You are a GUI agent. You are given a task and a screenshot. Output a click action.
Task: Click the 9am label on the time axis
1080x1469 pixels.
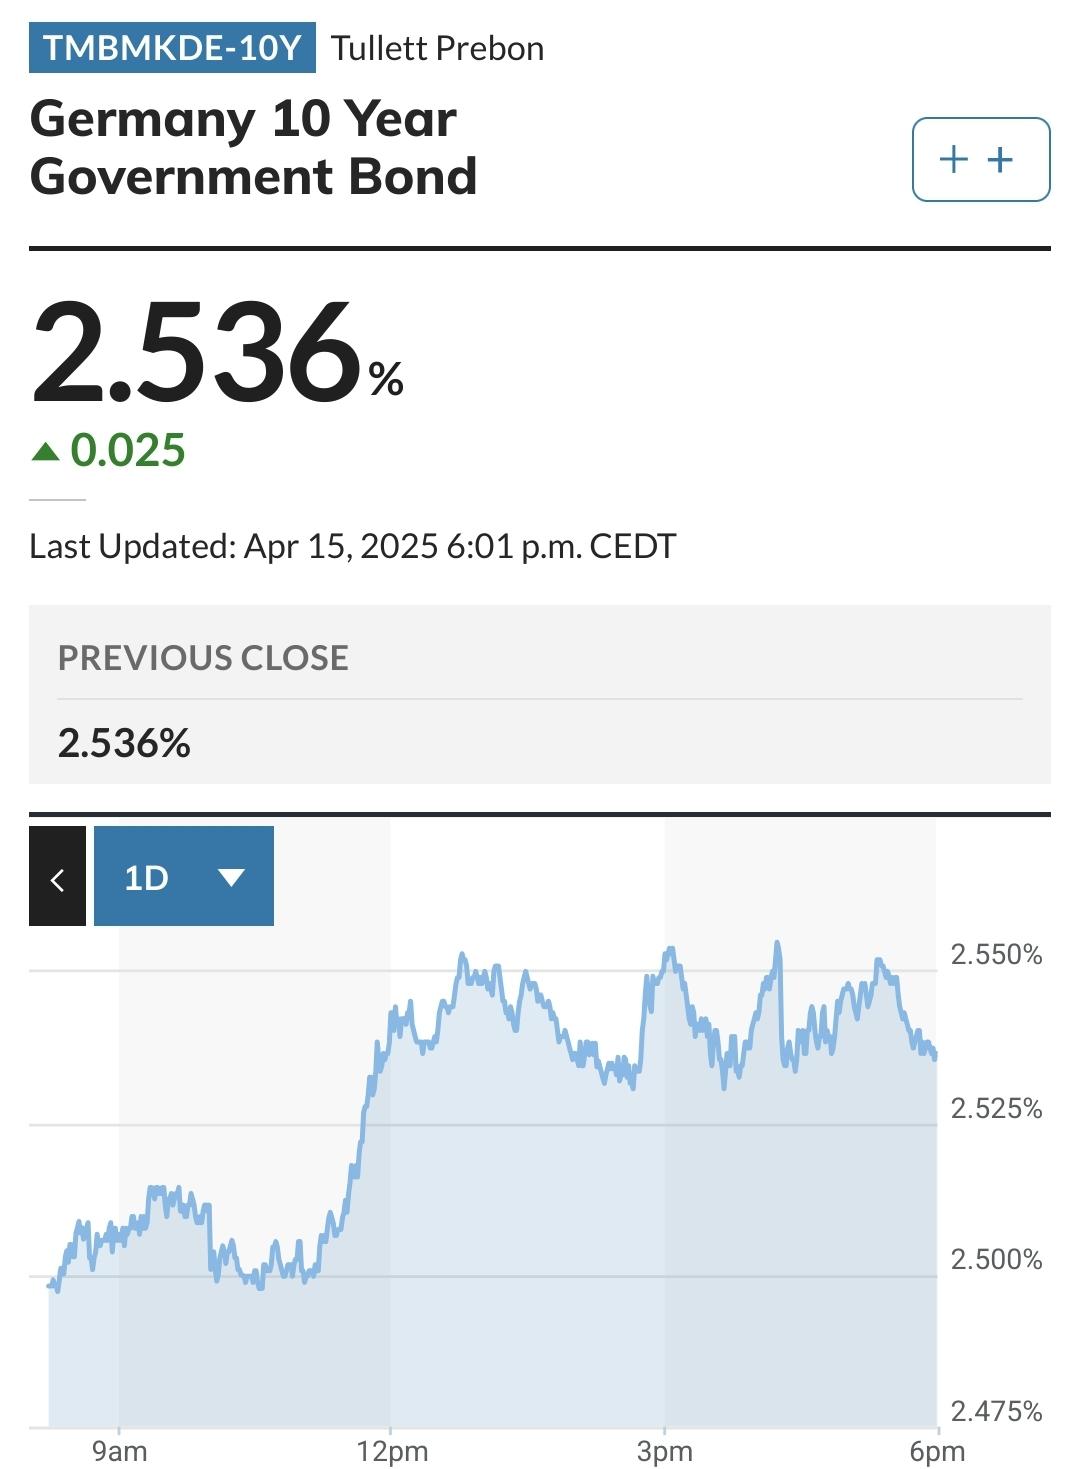coord(119,1451)
